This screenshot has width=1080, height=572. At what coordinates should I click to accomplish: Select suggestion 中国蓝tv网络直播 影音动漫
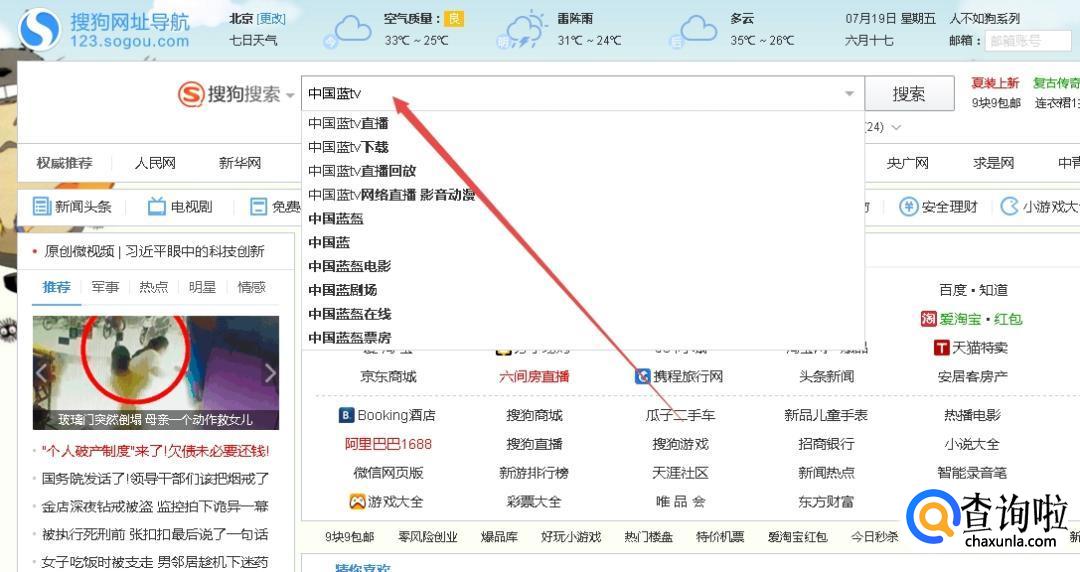pyautogui.click(x=391, y=194)
